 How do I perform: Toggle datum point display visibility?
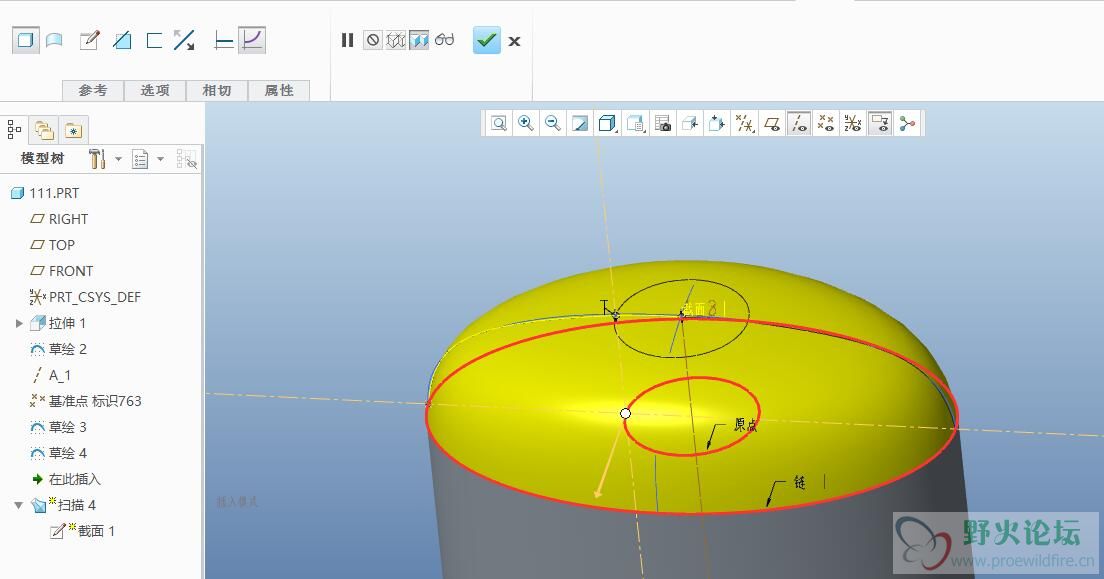click(825, 123)
